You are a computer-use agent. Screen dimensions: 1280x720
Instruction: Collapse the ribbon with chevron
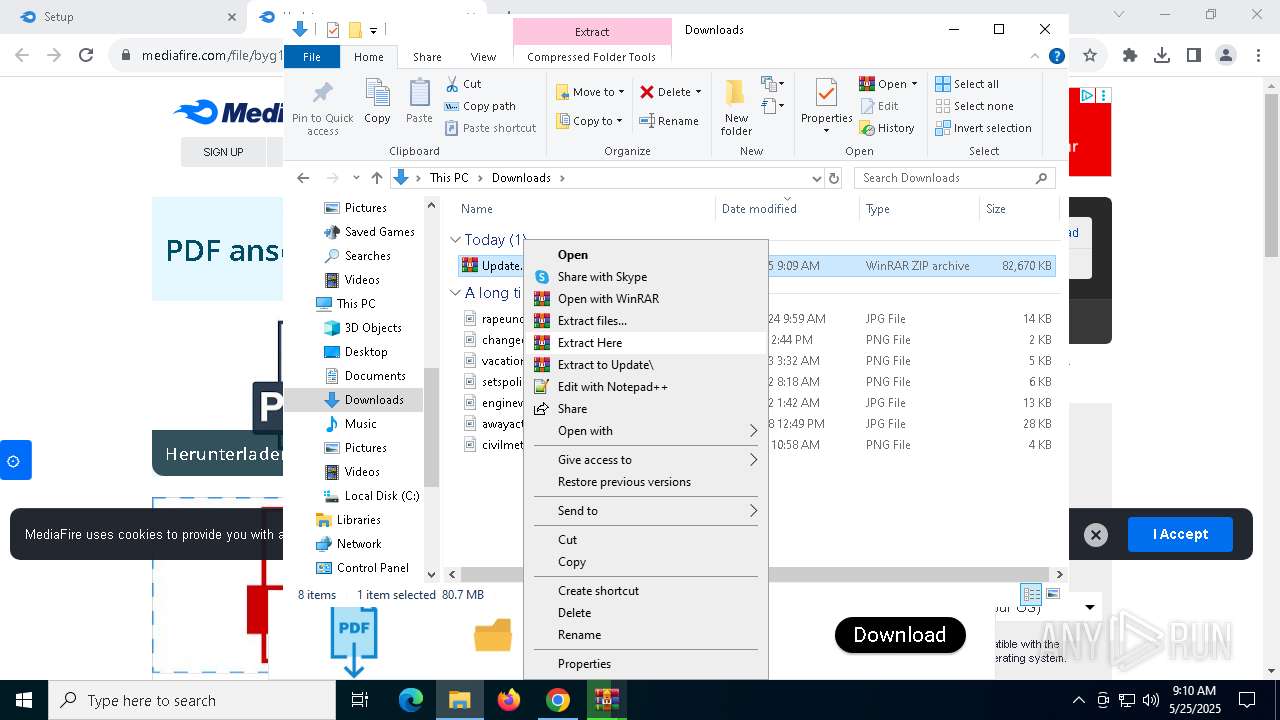1034,57
